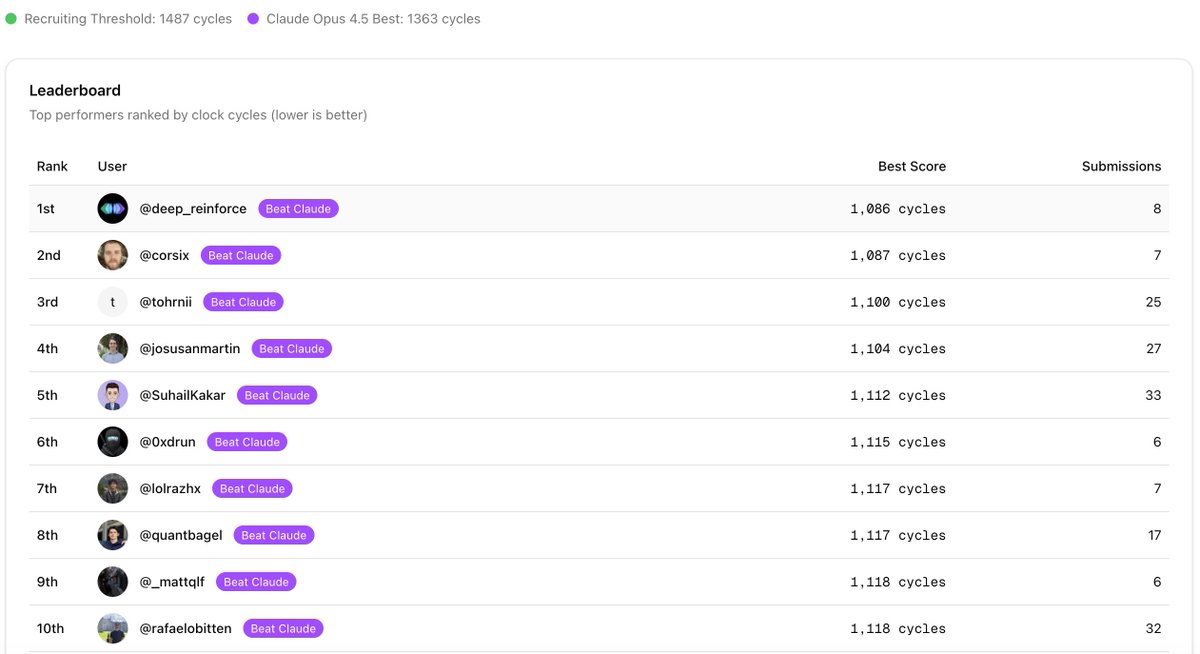1200x654 pixels.
Task: Select 'Recruiting Threshold: 1487 cycles' legend text
Action: (x=128, y=19)
